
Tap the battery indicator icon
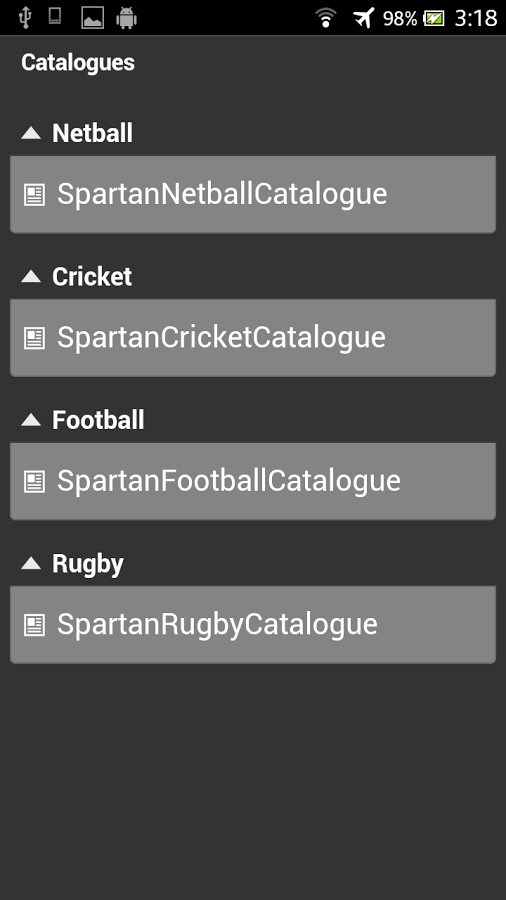coord(434,18)
